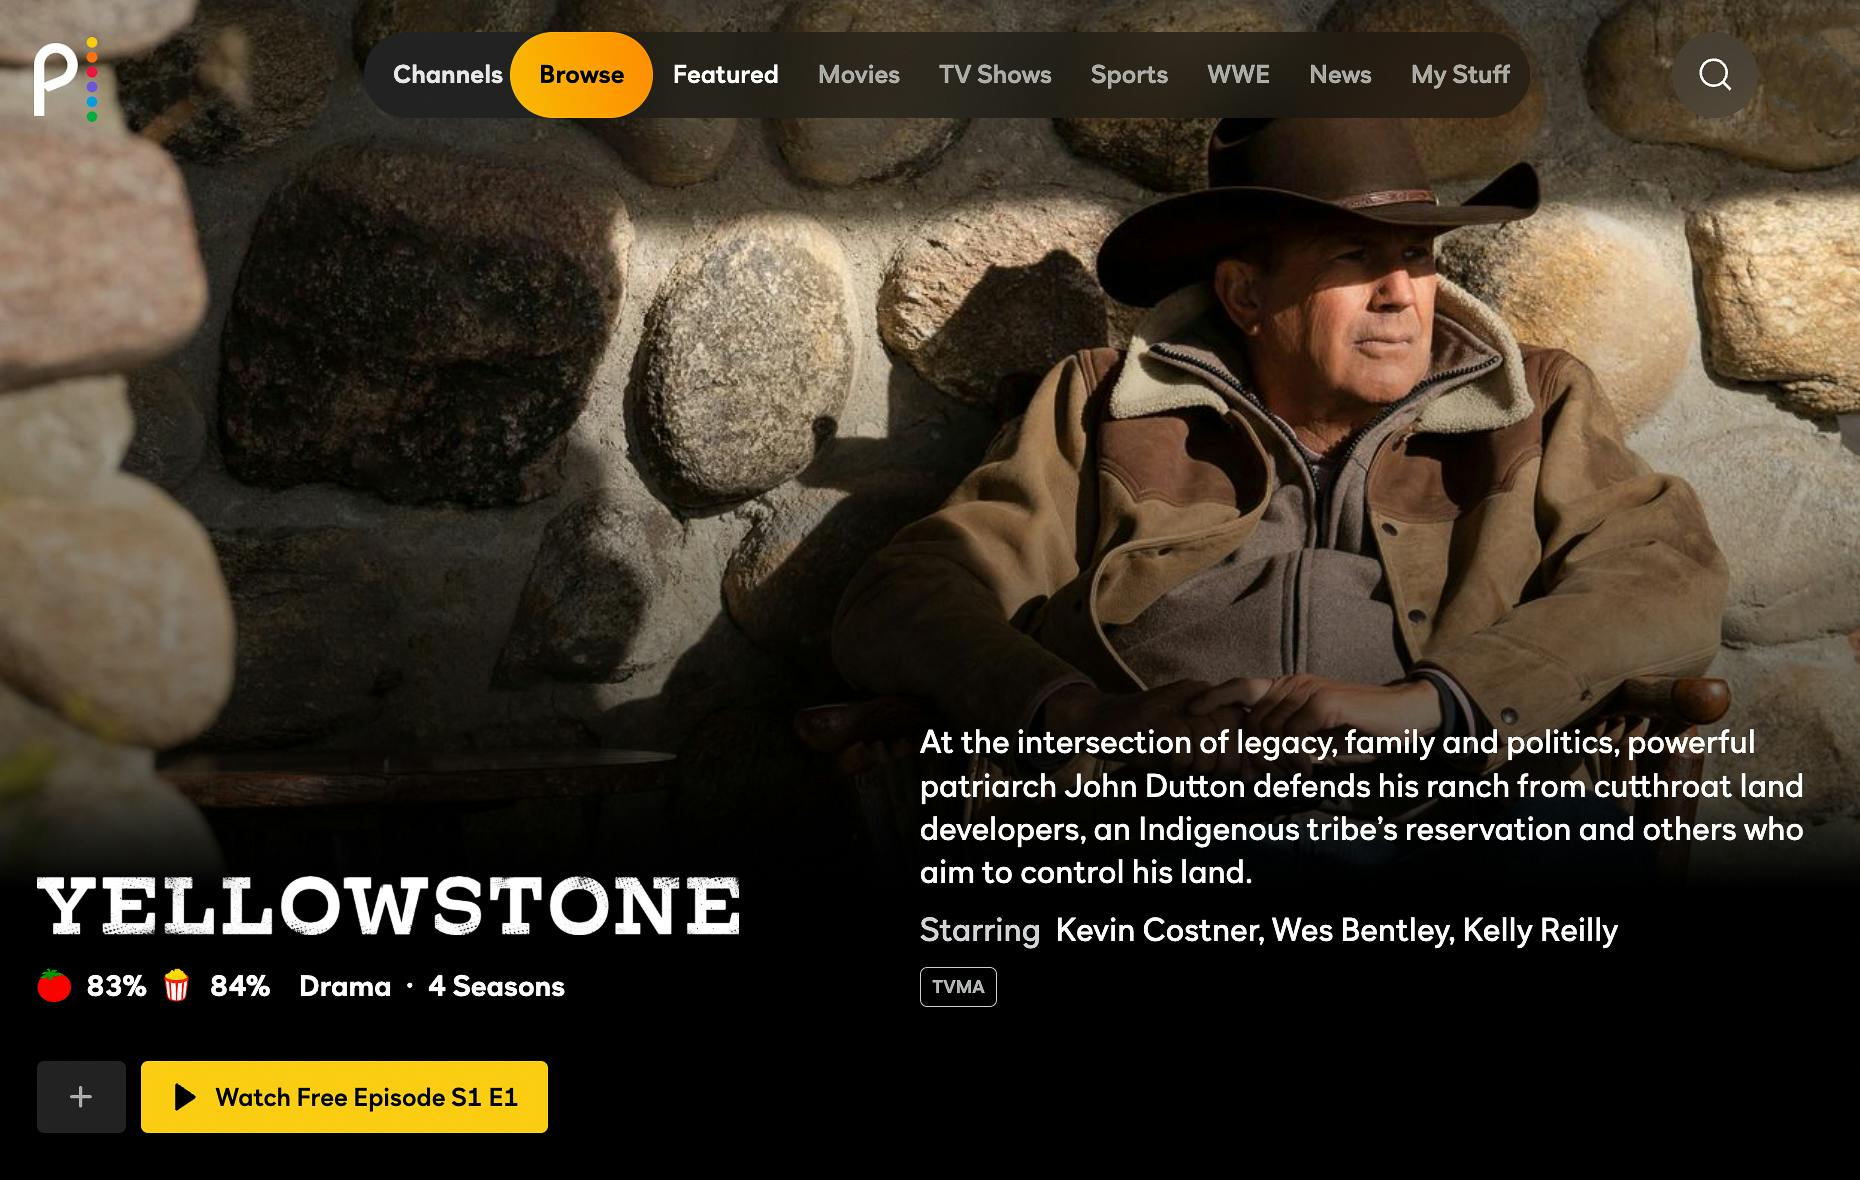Viewport: 1860px width, 1180px height.
Task: Click the popcorn audience score icon
Action: pyautogui.click(x=177, y=986)
